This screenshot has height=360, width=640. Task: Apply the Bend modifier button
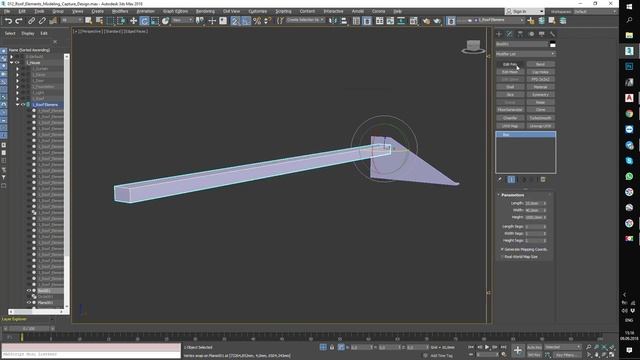click(540, 64)
